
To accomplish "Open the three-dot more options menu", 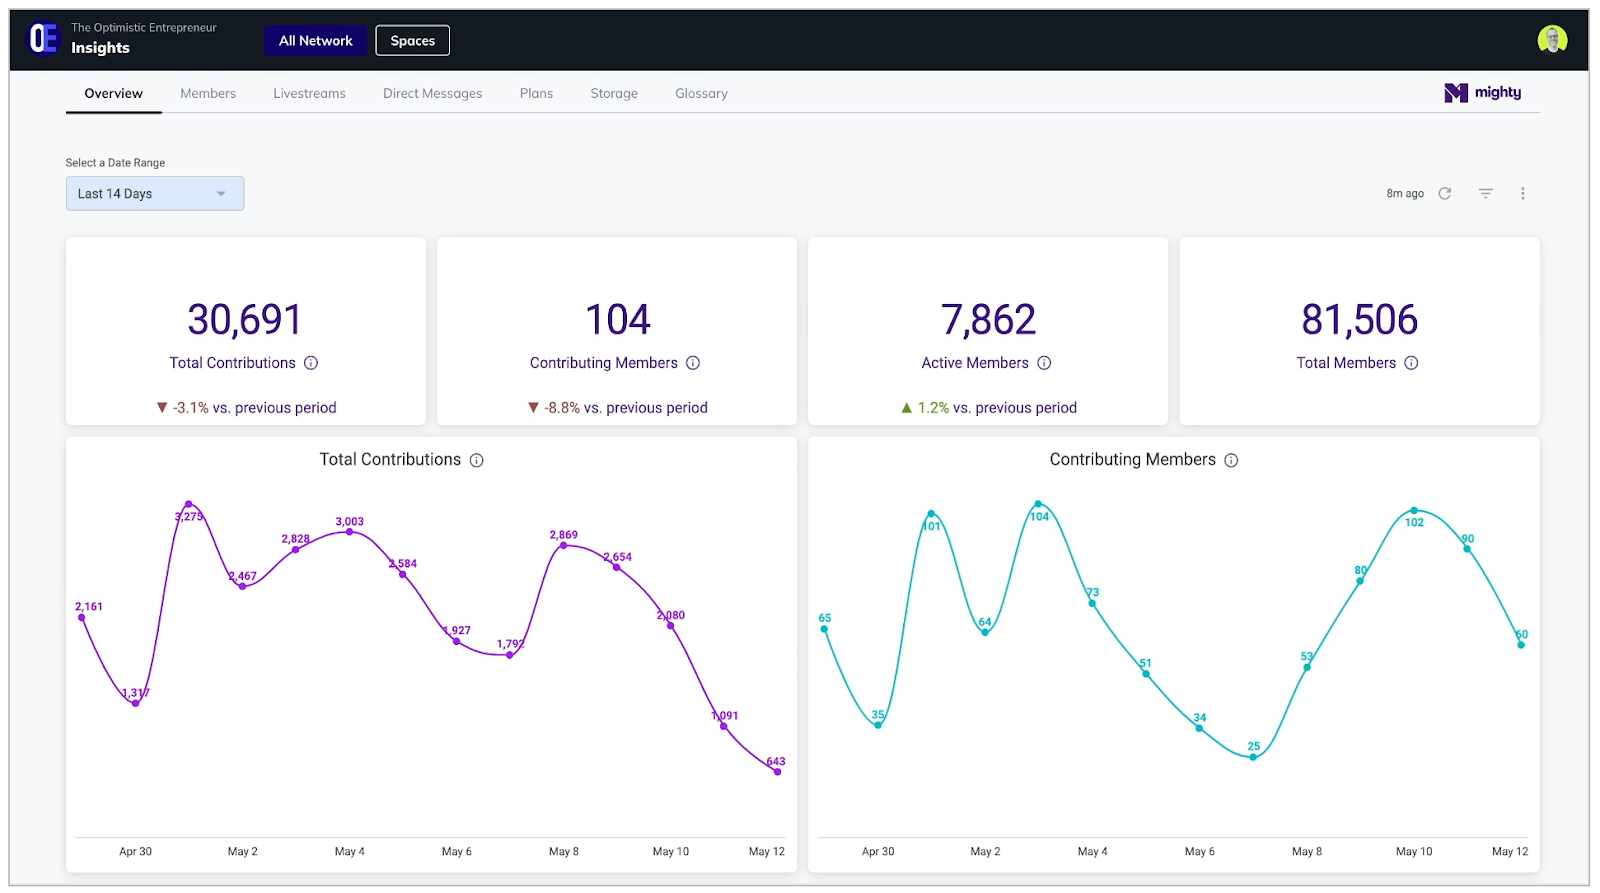I will click(1523, 194).
